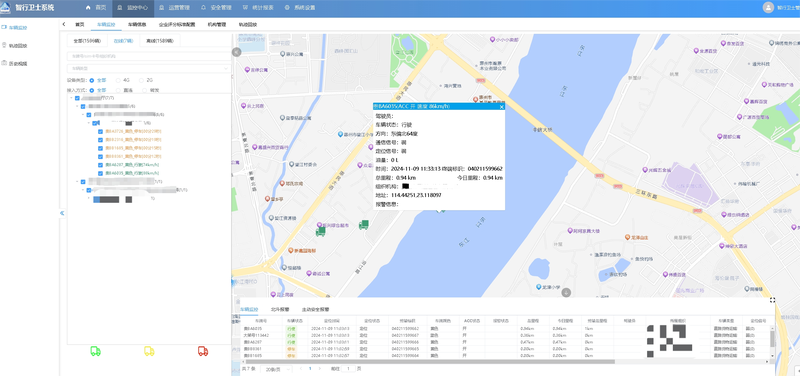
Task: Show the 离线 offline vehicles list
Action: (160, 40)
